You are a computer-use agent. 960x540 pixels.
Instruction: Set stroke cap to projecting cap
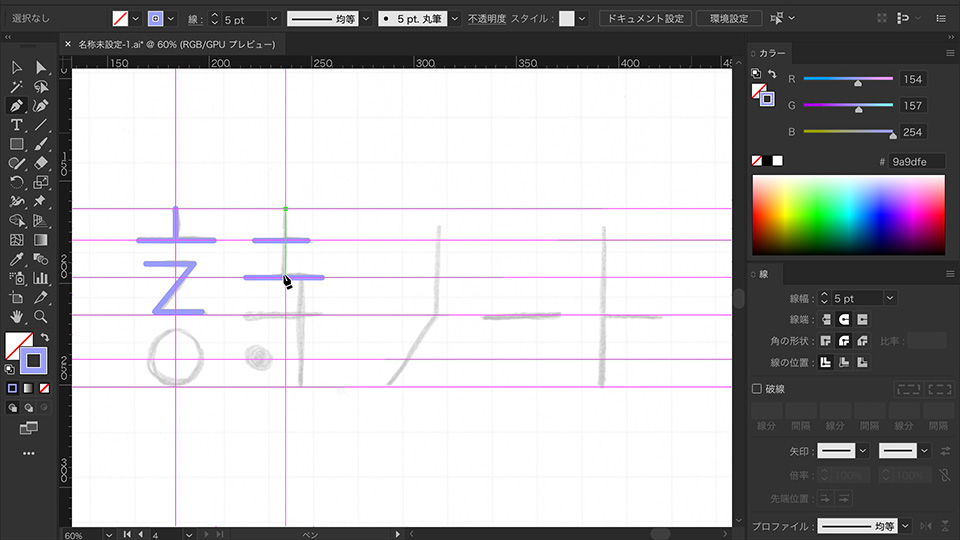click(x=863, y=320)
